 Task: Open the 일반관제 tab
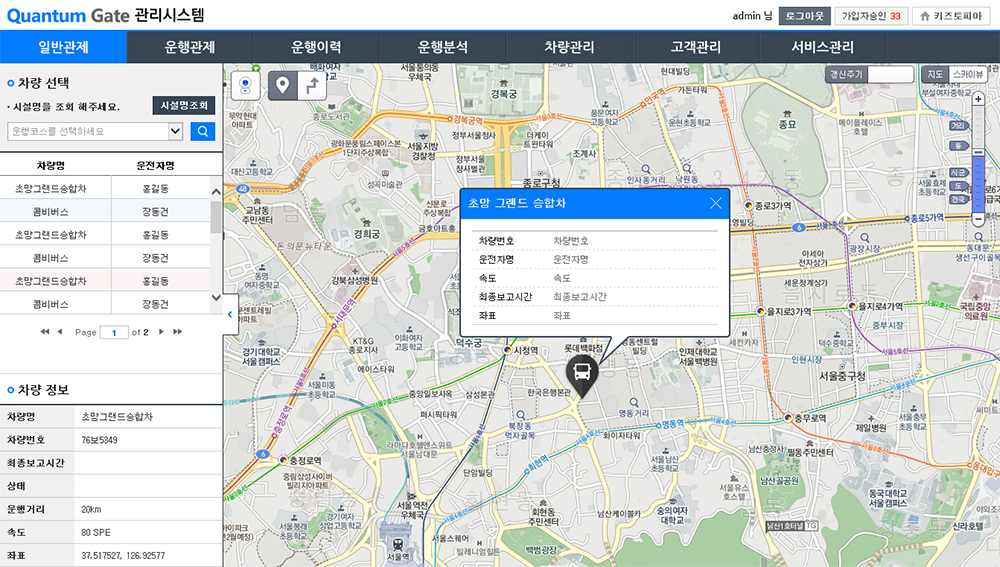coord(63,47)
